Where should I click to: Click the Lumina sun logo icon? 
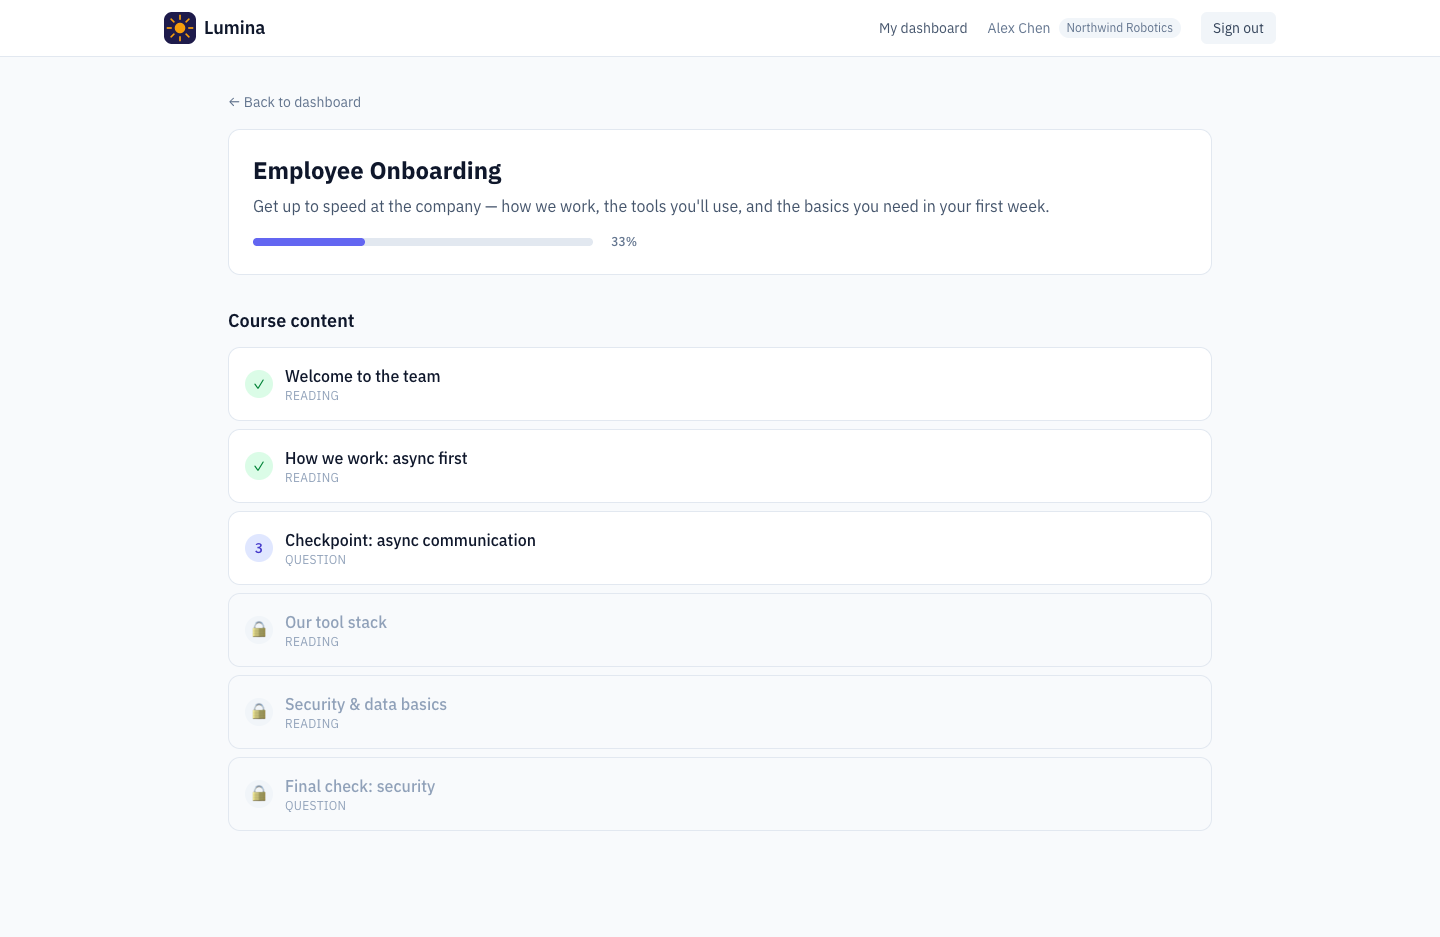point(180,28)
